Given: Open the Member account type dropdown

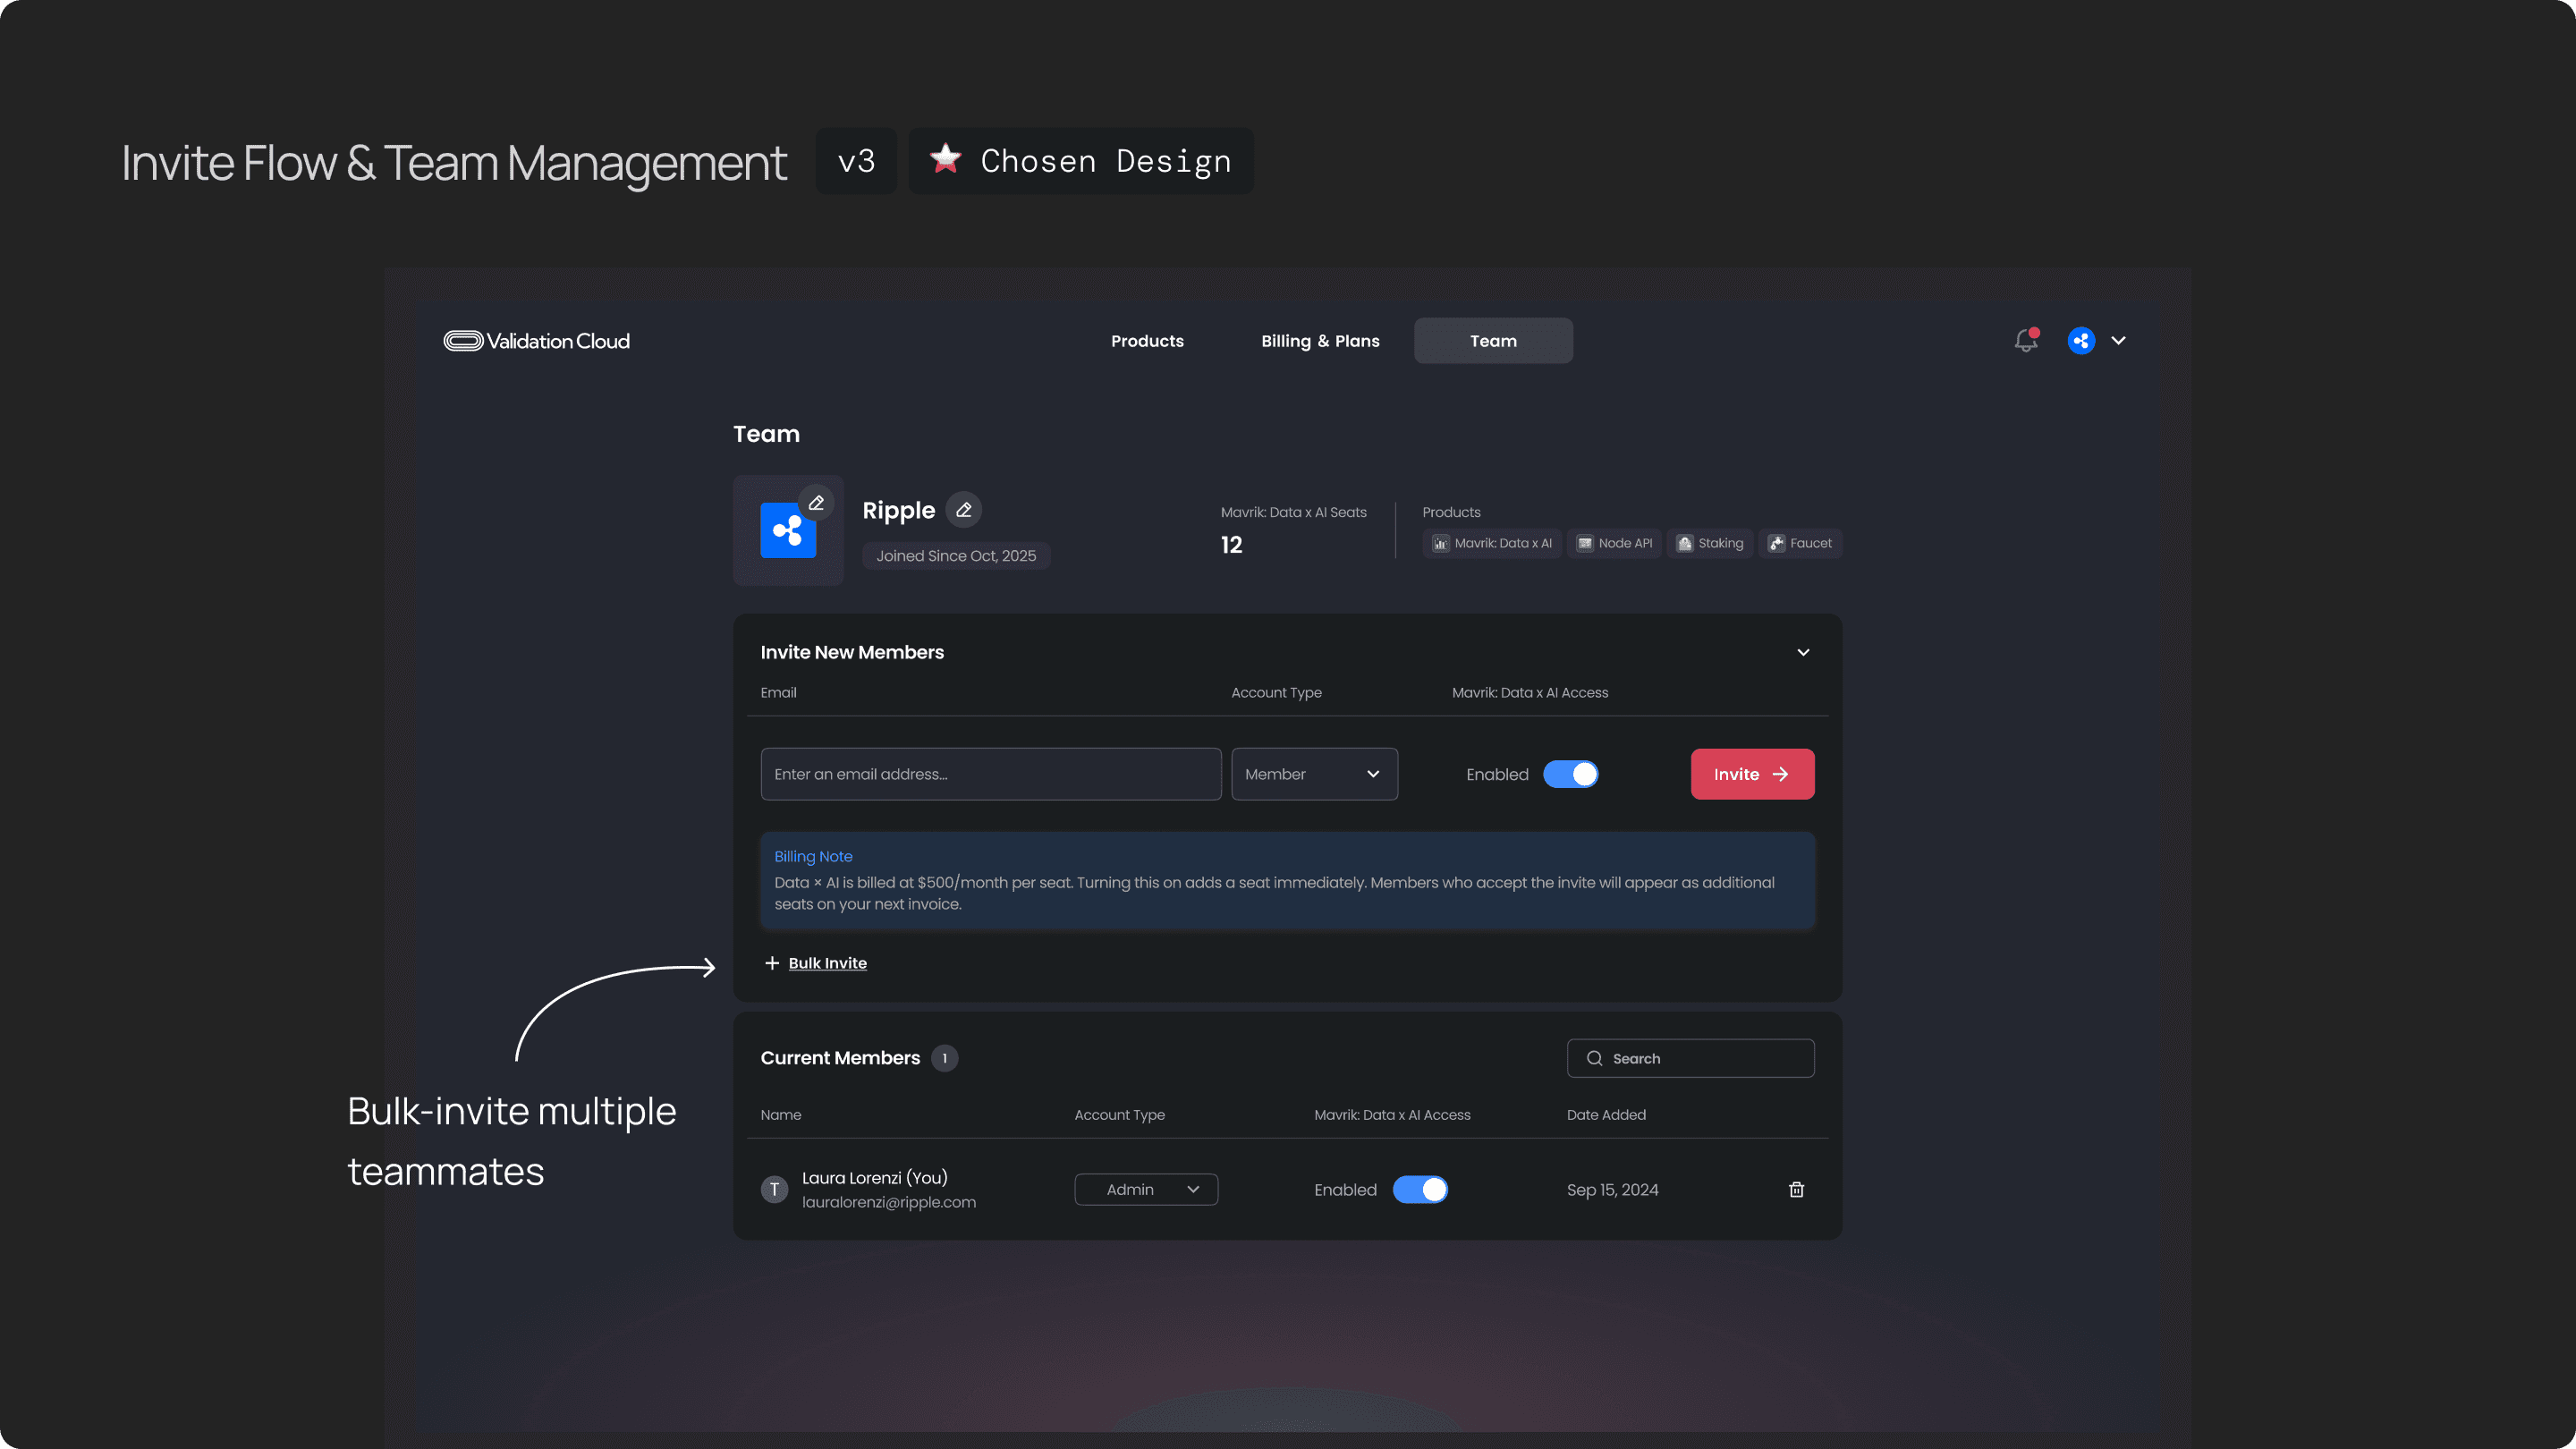Looking at the screenshot, I should click(x=1314, y=774).
